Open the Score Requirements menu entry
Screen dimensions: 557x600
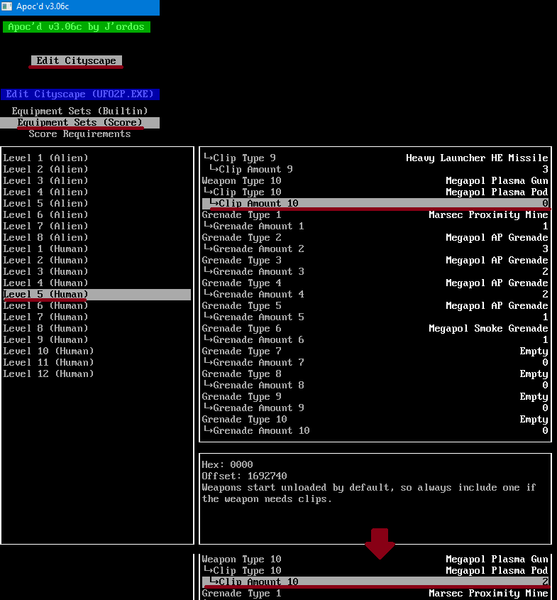tap(80, 134)
